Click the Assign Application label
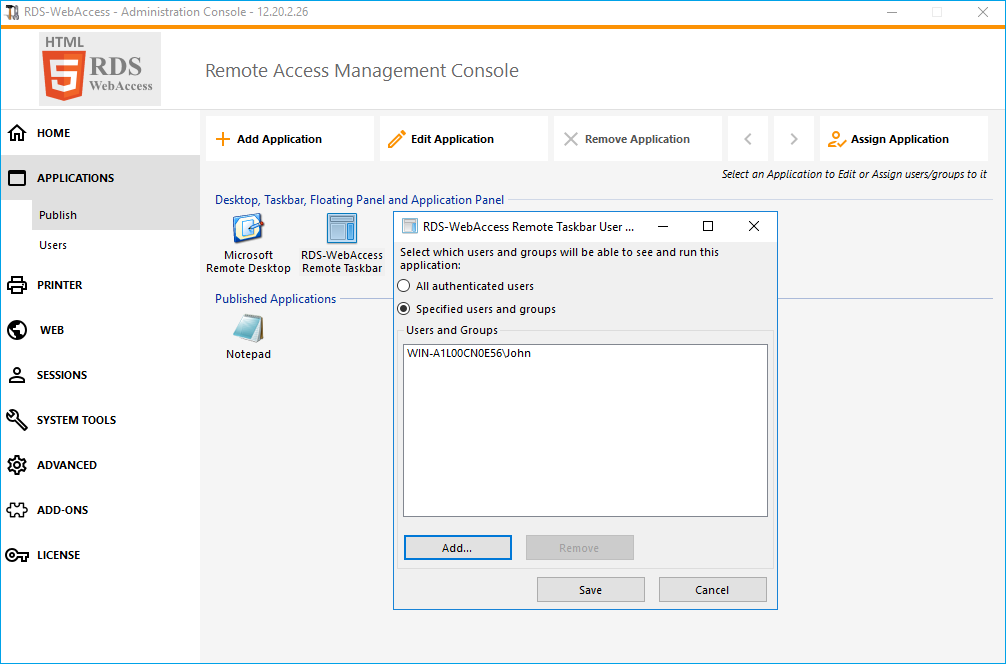This screenshot has height=664, width=1006. click(x=899, y=139)
